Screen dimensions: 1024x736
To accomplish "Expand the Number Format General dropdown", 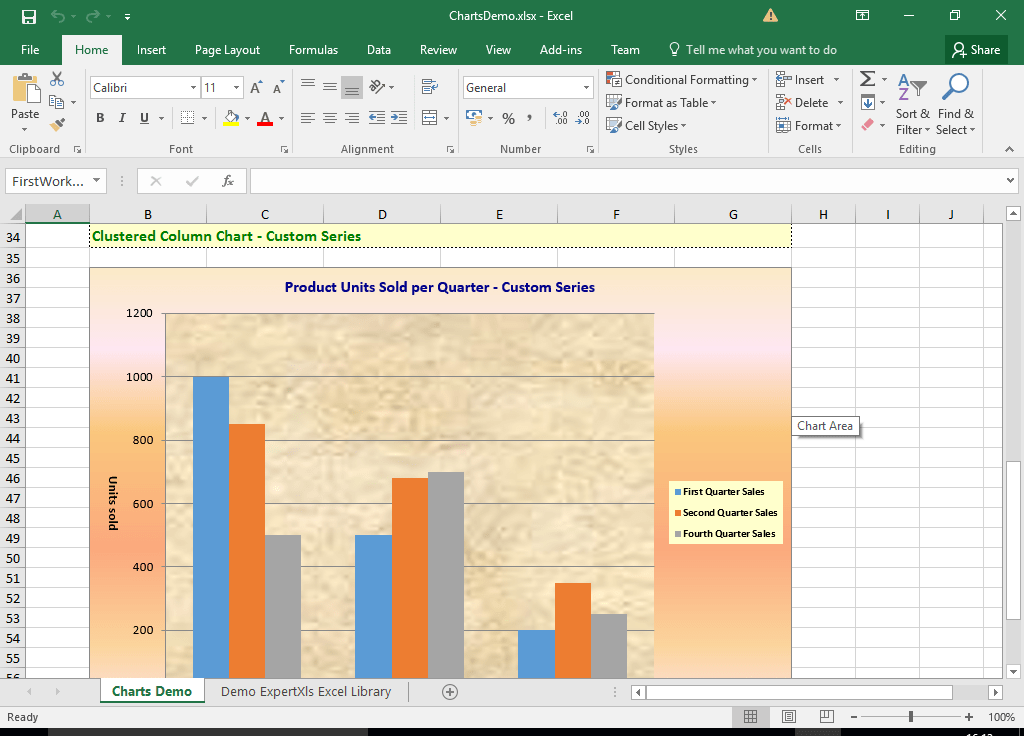I will point(588,87).
